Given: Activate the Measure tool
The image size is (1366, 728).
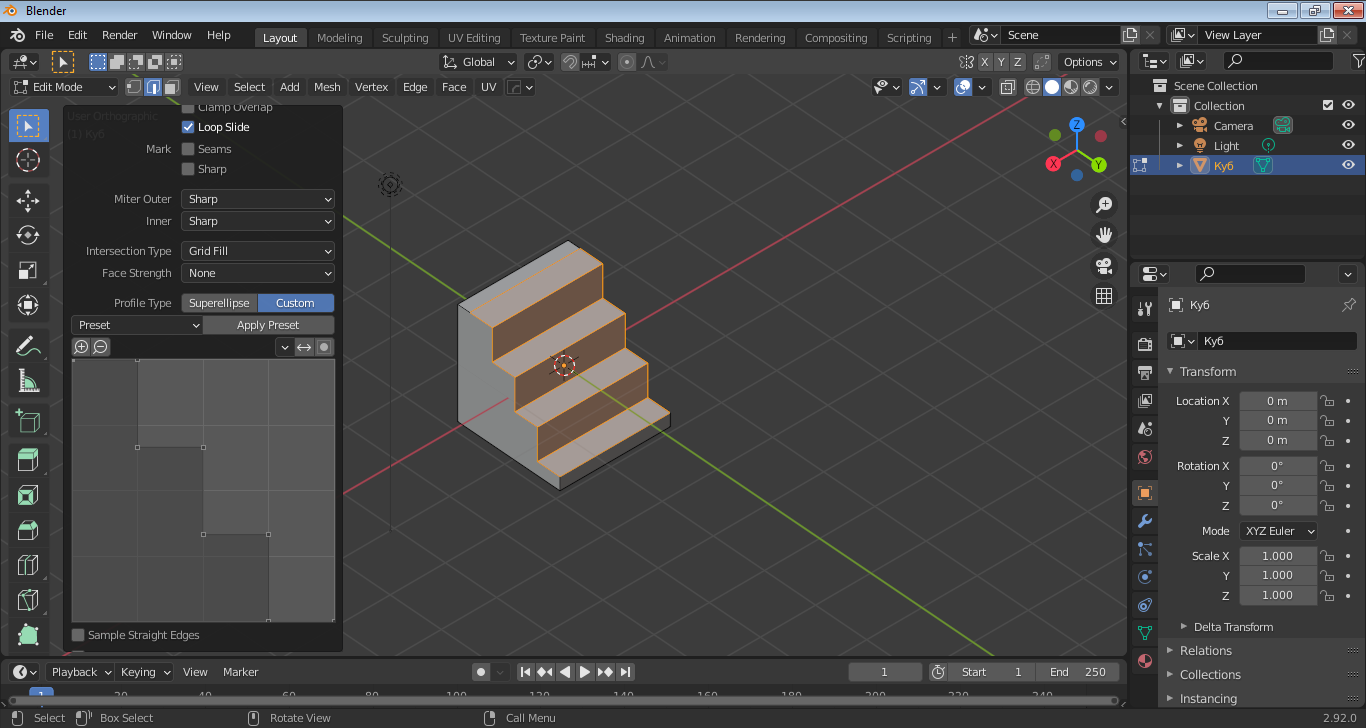Looking at the screenshot, I should [x=28, y=381].
